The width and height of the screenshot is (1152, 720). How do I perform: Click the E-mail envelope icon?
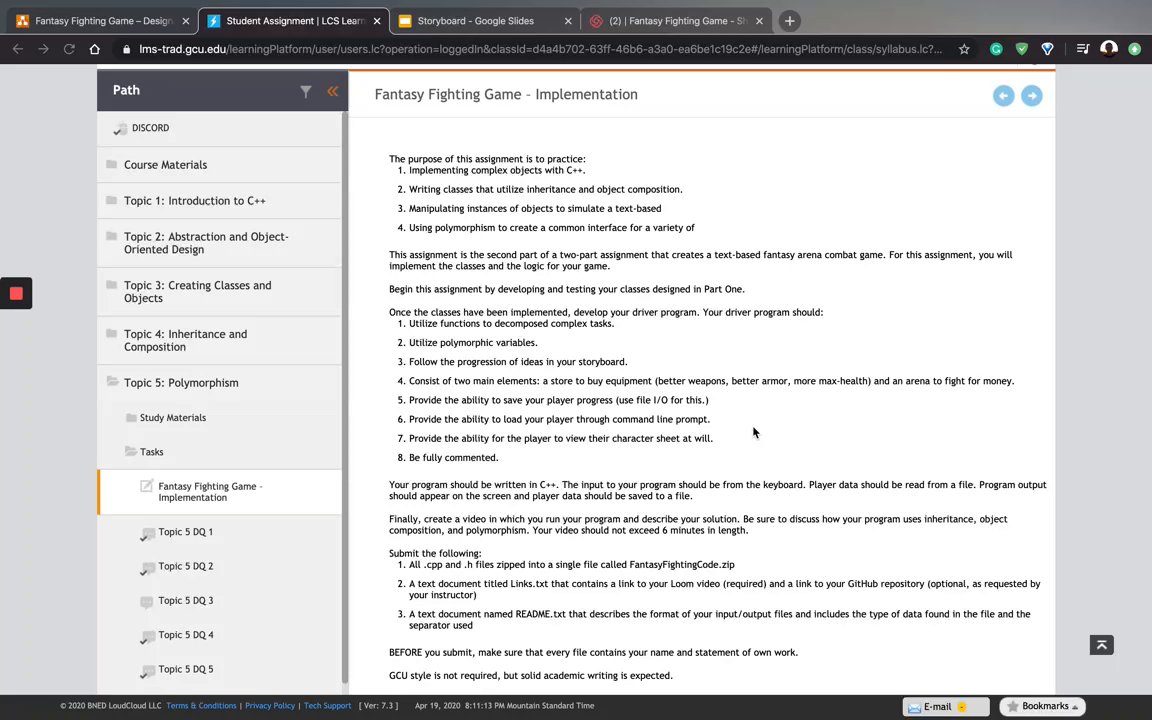click(x=915, y=708)
